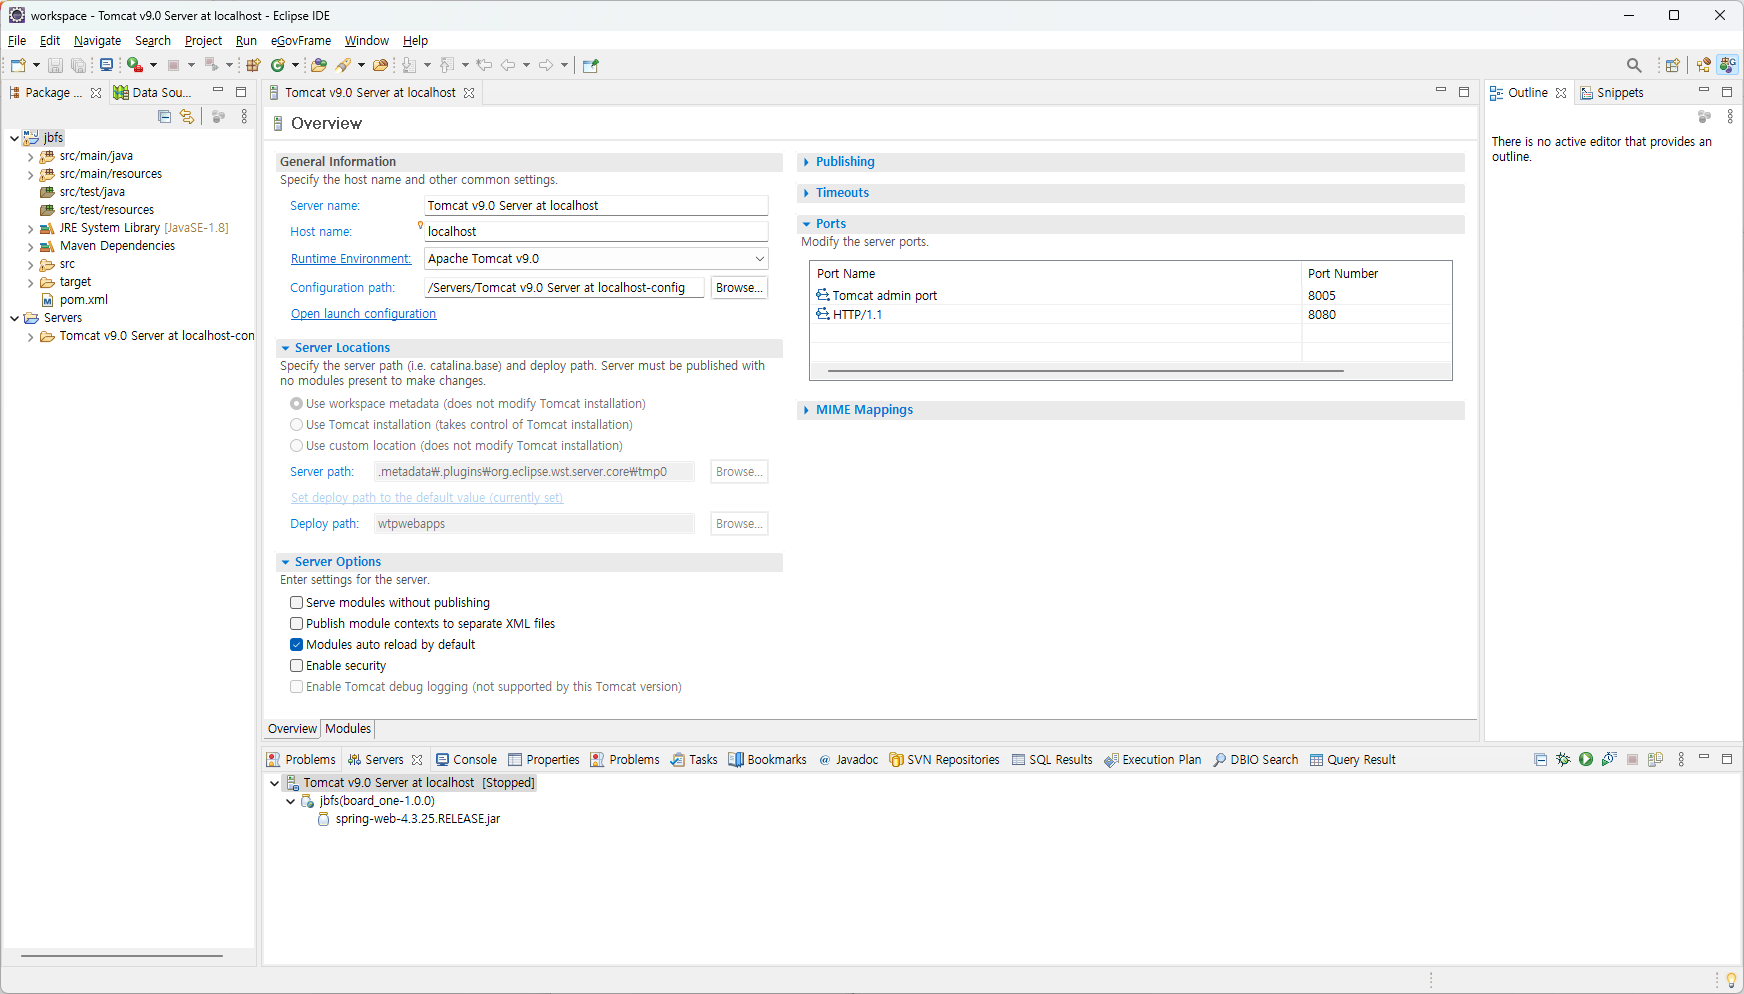Expand the Publishing section

pyautogui.click(x=806, y=162)
